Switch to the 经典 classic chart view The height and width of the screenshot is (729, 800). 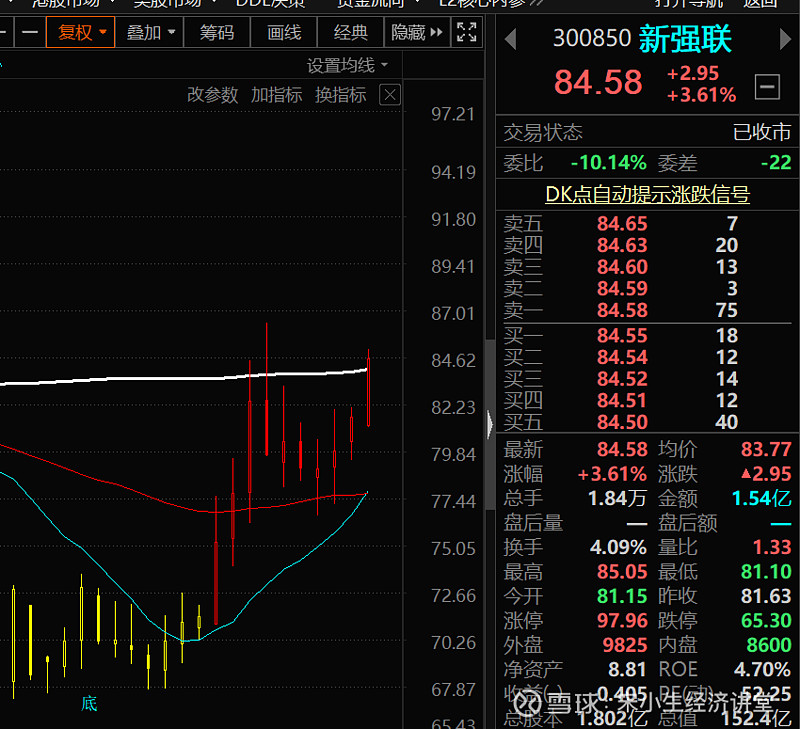[349, 32]
